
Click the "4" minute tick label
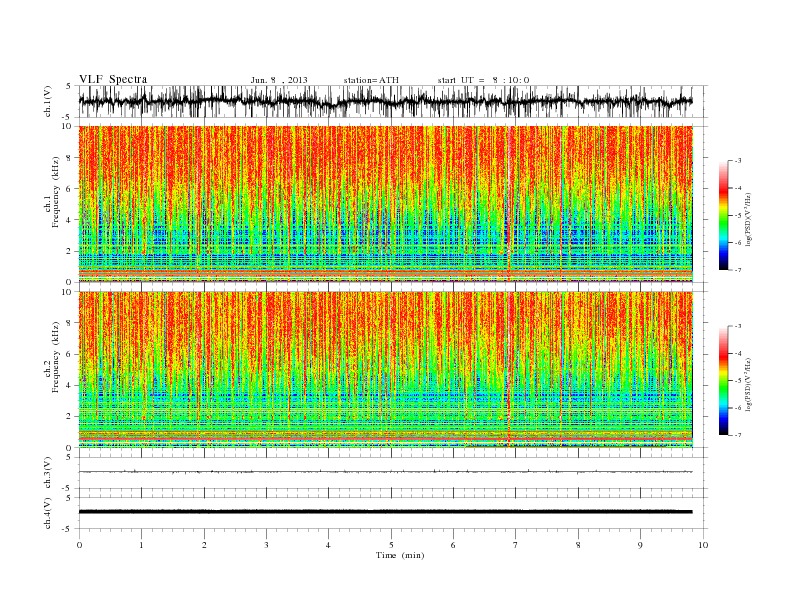328,545
